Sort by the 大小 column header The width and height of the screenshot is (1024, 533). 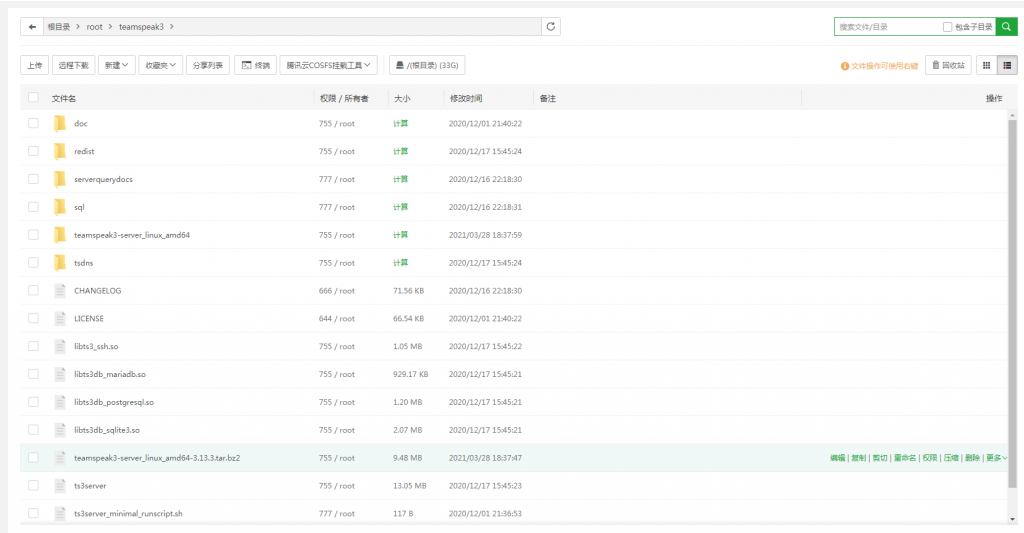click(x=402, y=99)
